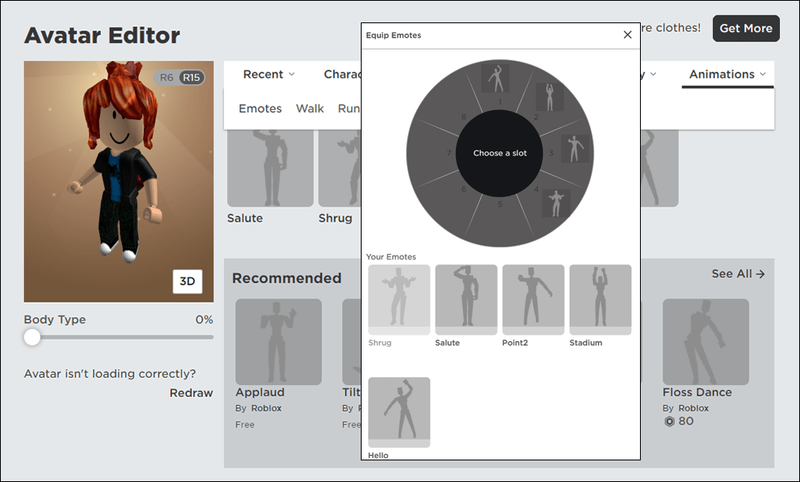This screenshot has height=482, width=800.
Task: Pick the Salute emote in Your Emotes
Action: click(x=466, y=299)
